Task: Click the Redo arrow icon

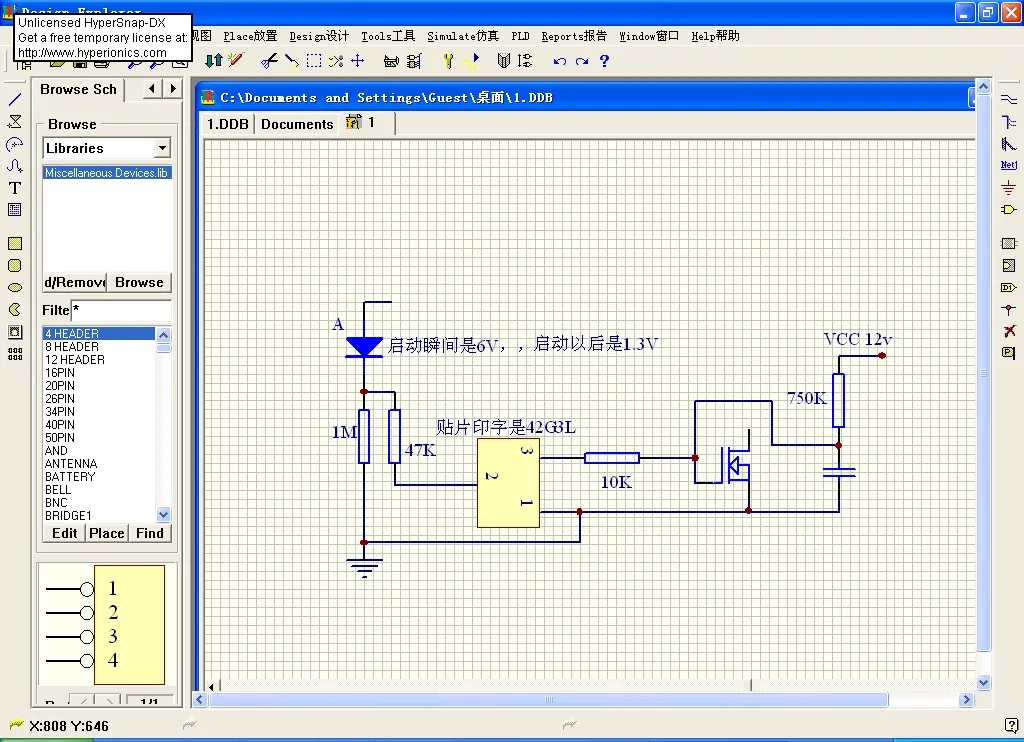Action: [582, 61]
